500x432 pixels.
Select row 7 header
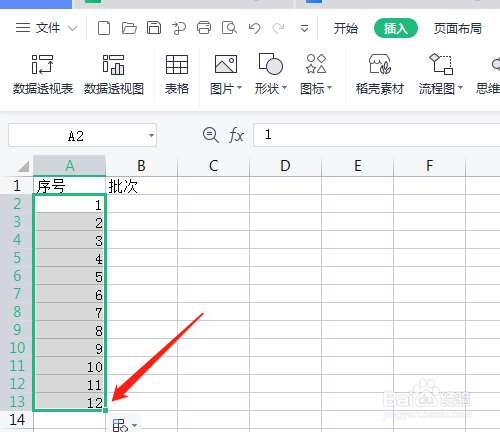[x=17, y=293]
